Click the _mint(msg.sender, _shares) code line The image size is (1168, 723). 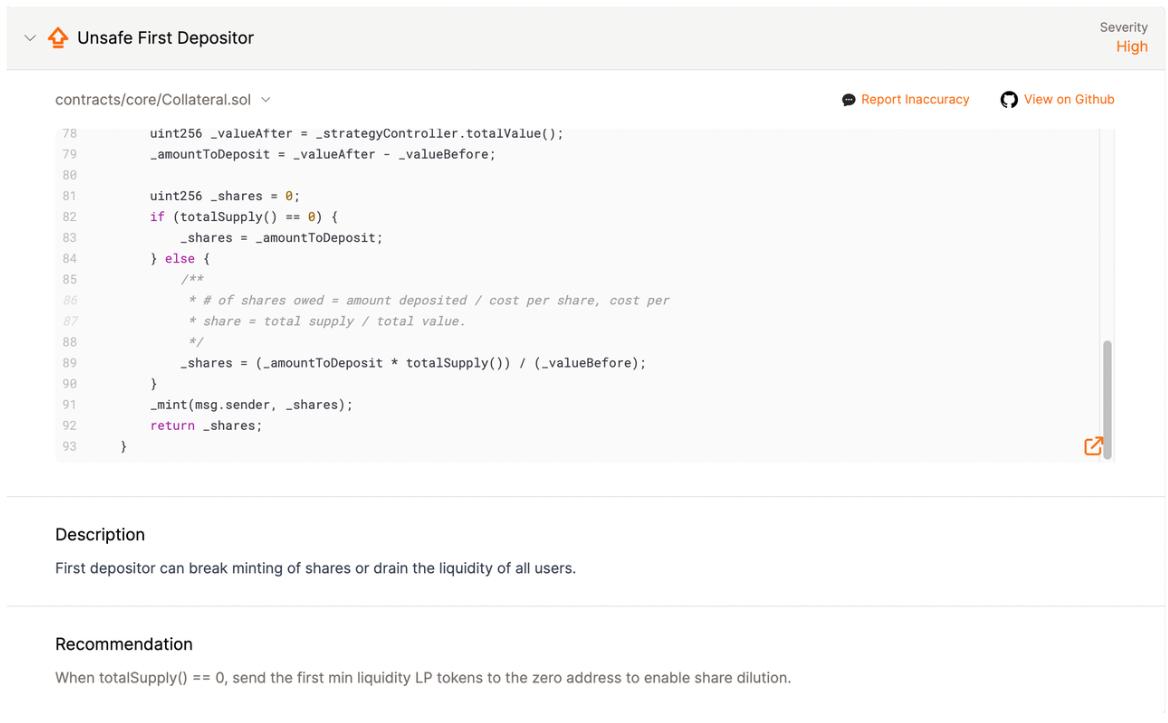click(251, 405)
